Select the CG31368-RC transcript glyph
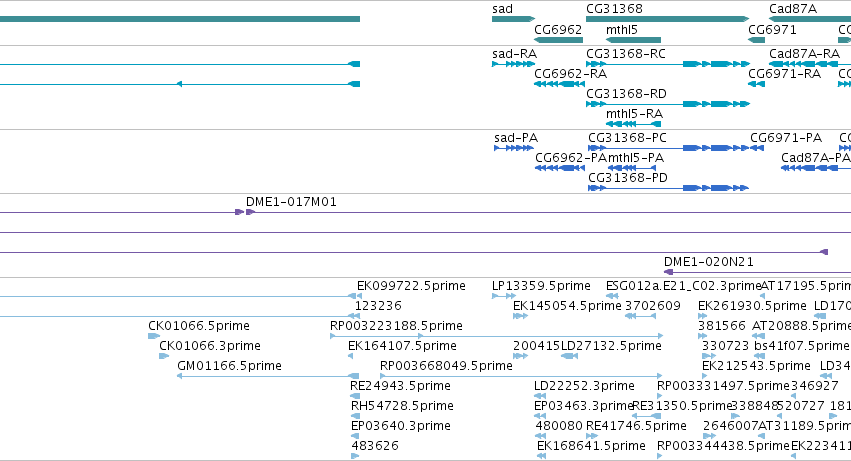Screen dimensions: 851x461 coord(668,64)
